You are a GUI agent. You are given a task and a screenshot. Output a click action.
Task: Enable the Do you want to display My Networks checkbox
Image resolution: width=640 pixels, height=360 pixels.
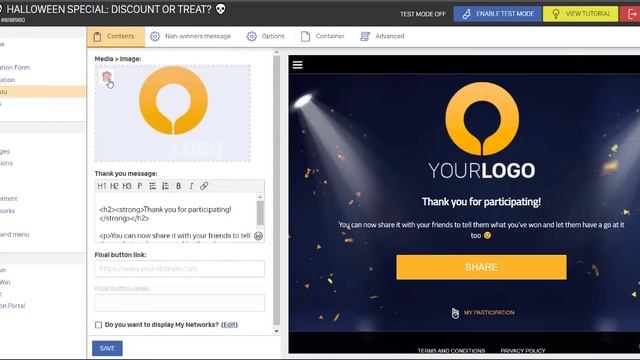click(98, 325)
